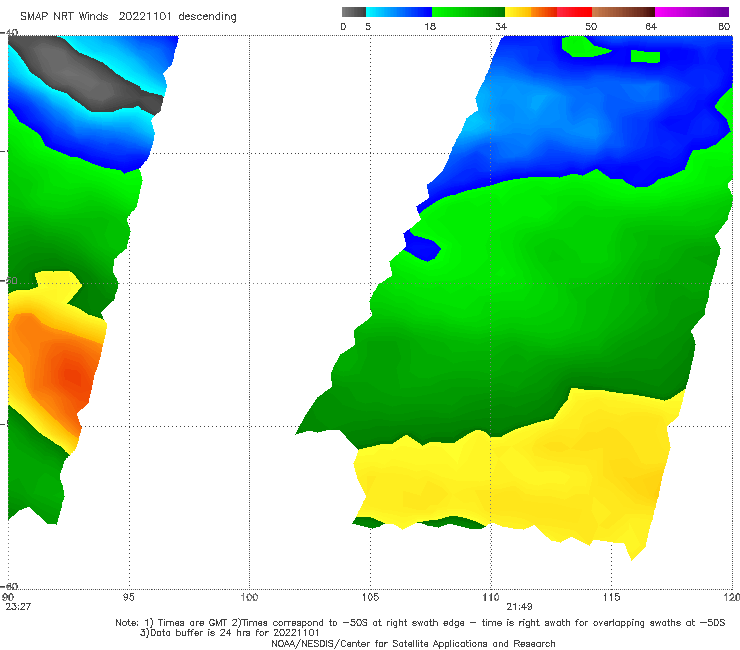
Task: Click the blue segment of the wind color bar
Action: click(x=399, y=12)
